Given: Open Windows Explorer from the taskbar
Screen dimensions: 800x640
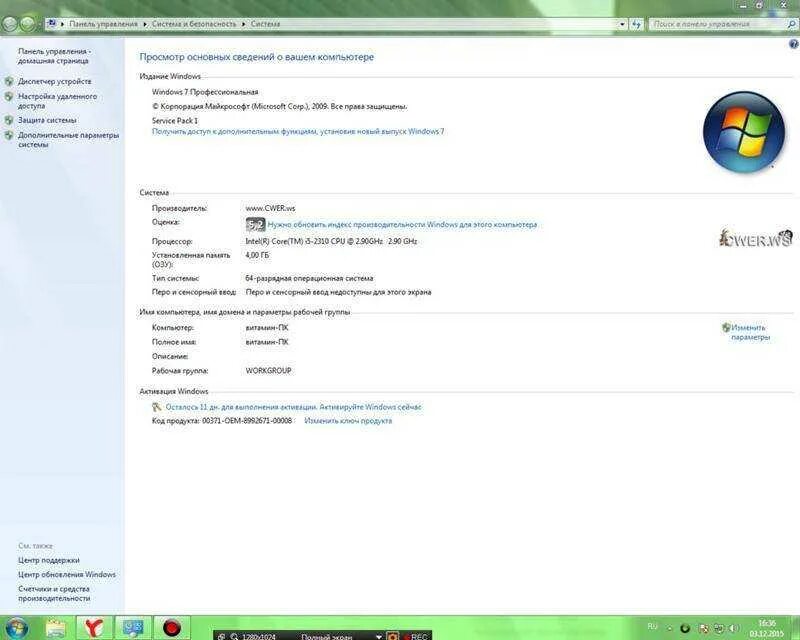Looking at the screenshot, I should pyautogui.click(x=56, y=628).
